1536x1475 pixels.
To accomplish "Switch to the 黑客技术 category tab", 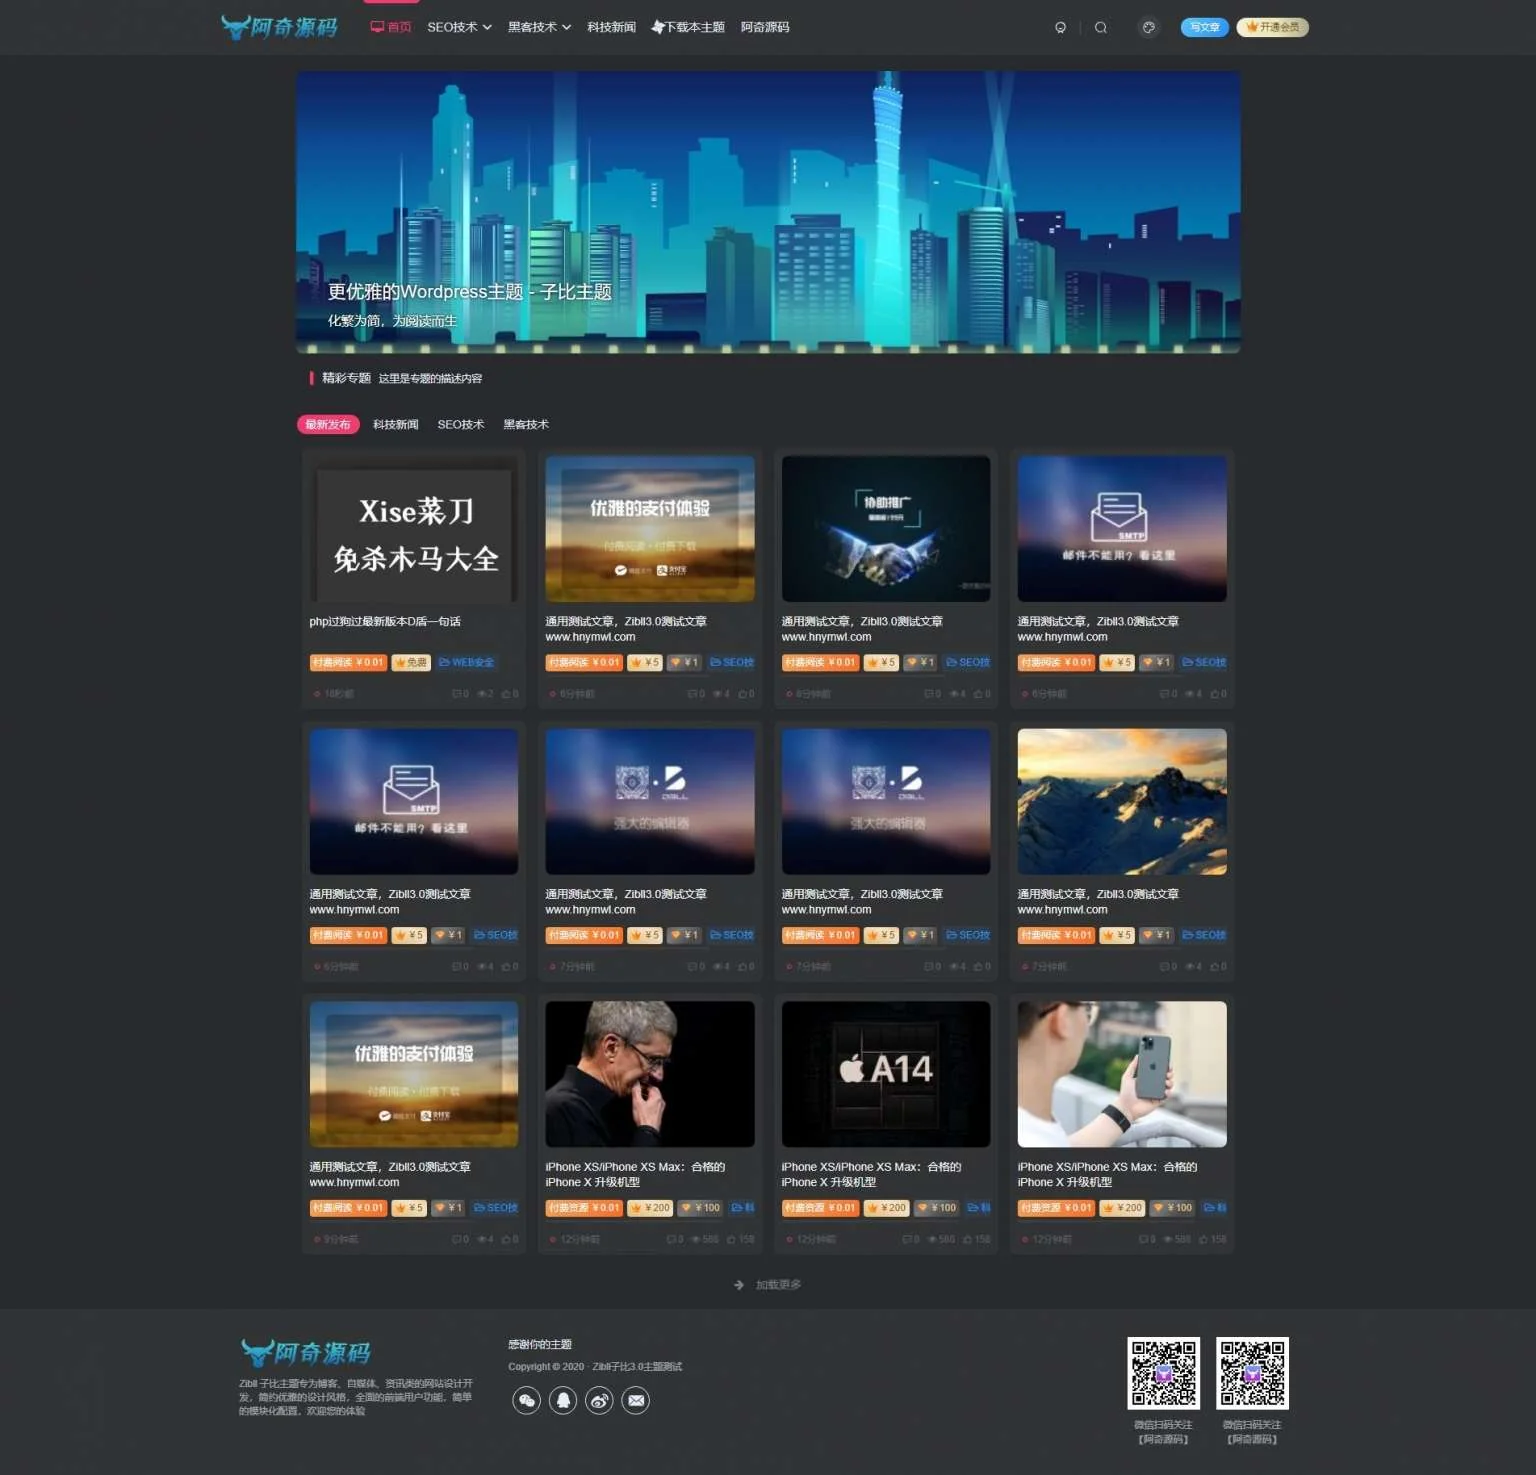I will 525,425.
